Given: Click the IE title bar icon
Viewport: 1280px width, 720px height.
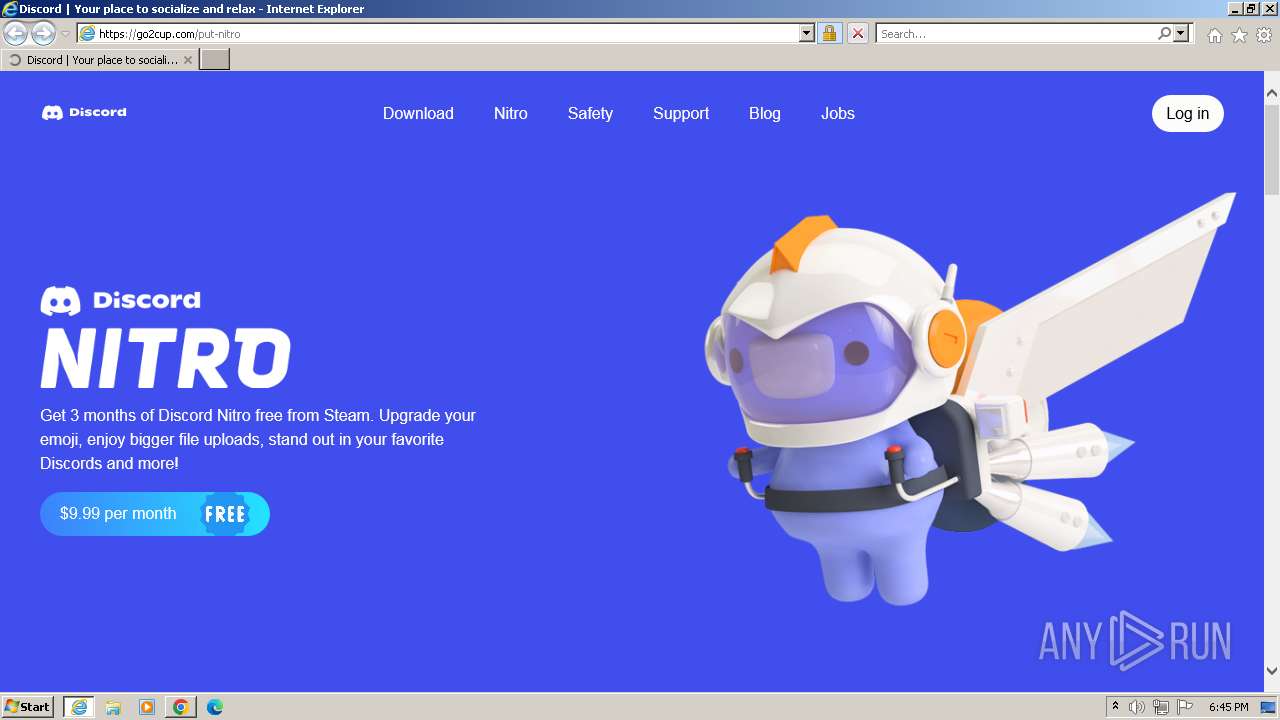Looking at the screenshot, I should pyautogui.click(x=10, y=9).
